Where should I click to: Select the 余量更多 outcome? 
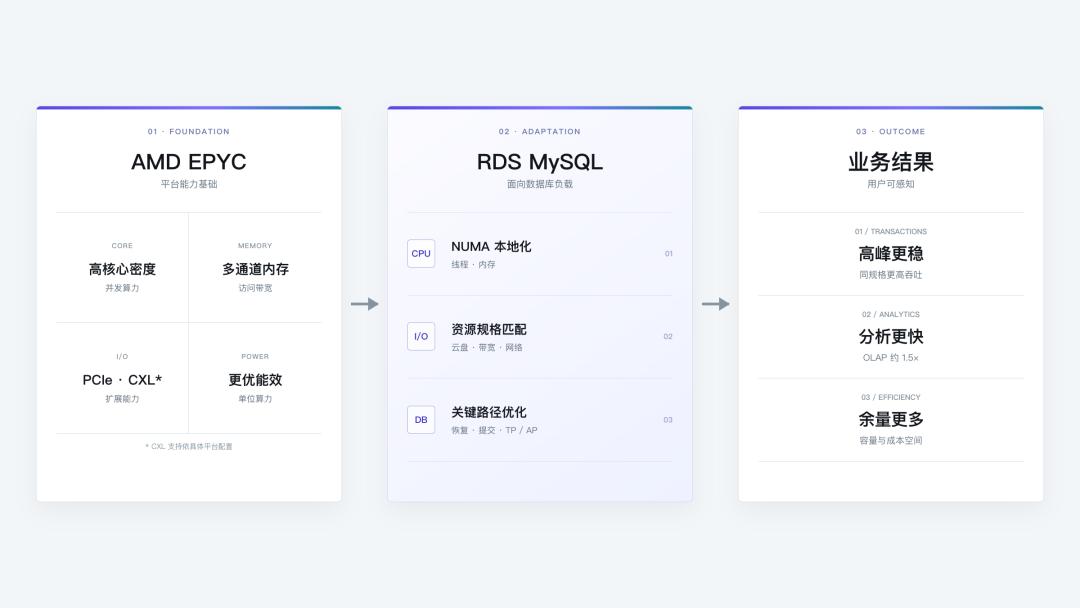pos(891,419)
